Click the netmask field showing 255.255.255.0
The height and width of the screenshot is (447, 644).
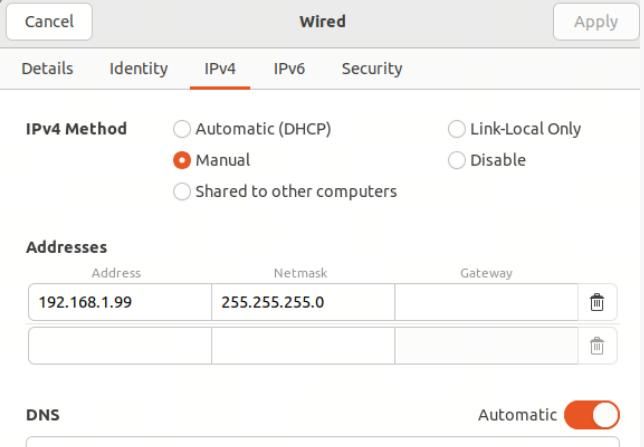click(x=303, y=302)
